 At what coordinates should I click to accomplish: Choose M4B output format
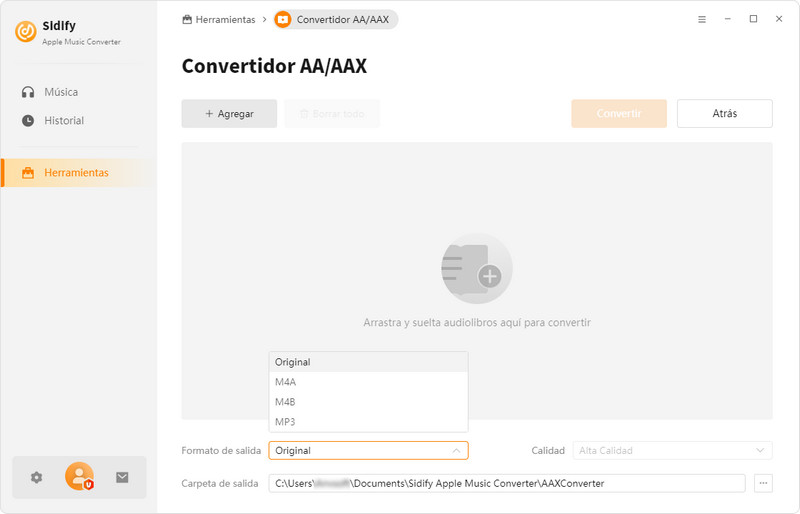[368, 402]
